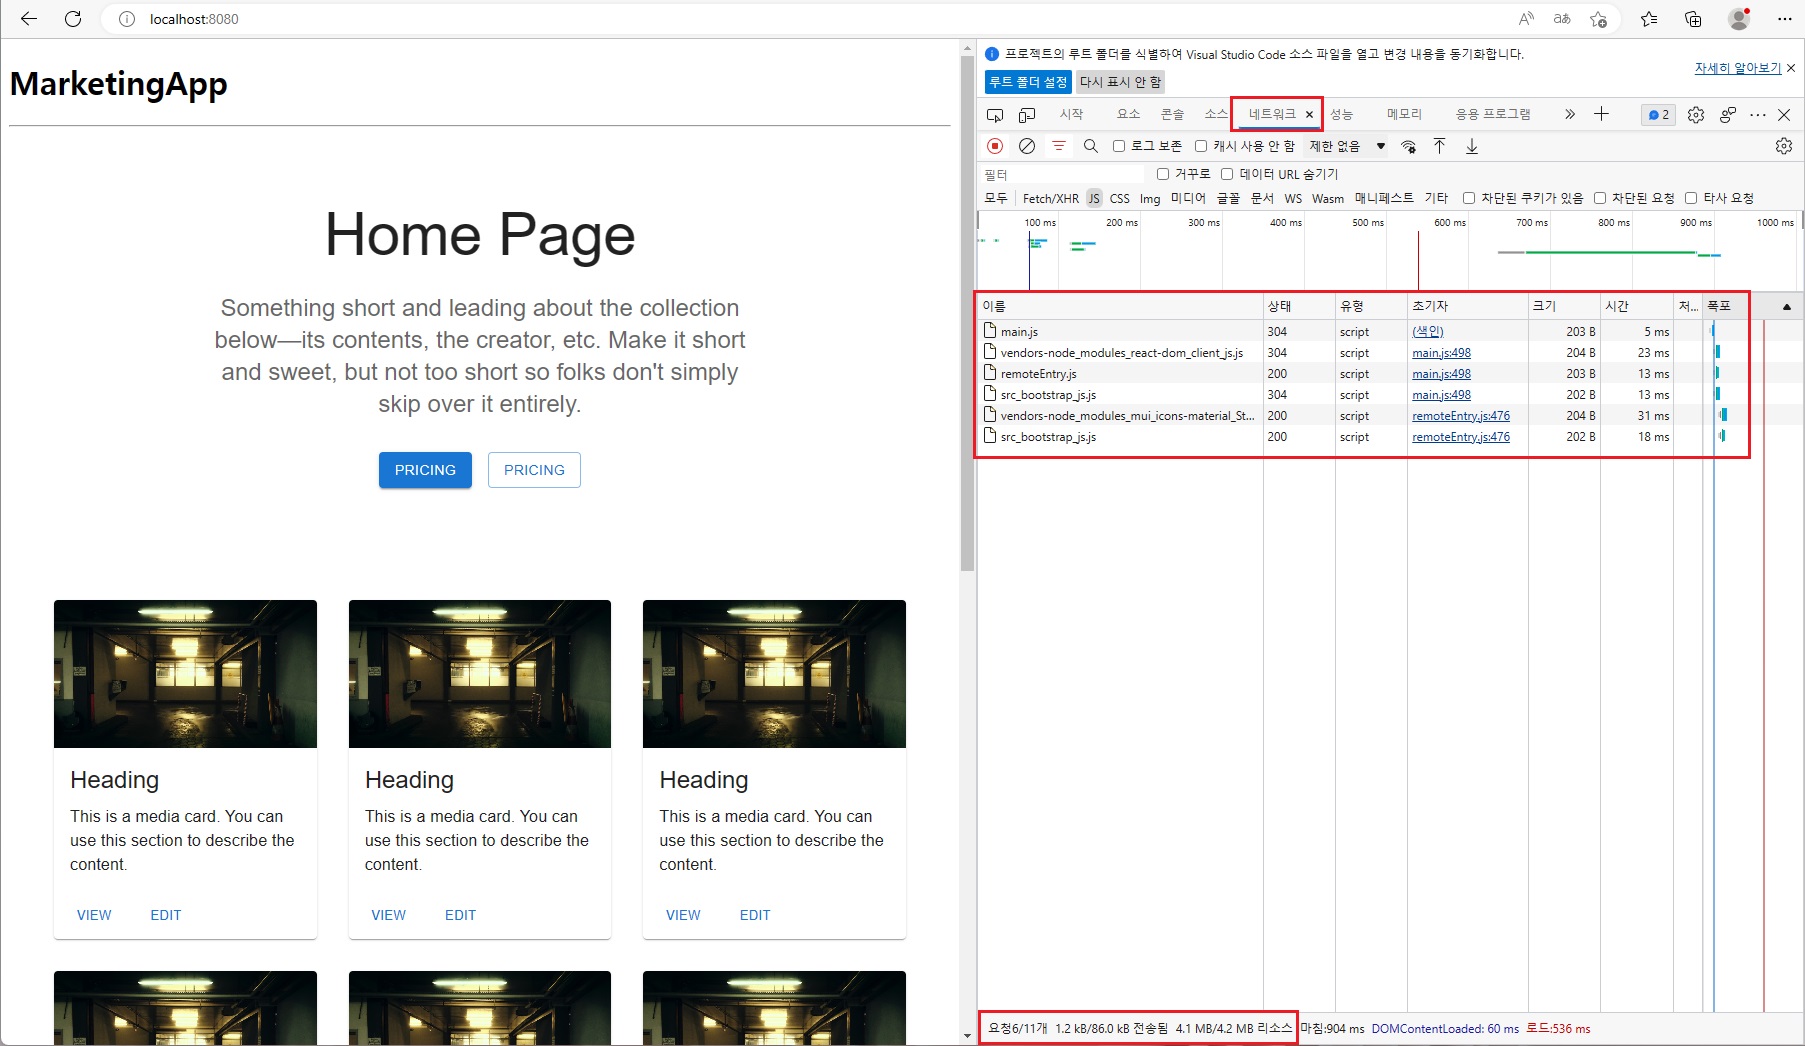Toggle the waterfall column sort arrow
1805x1046 pixels.
tap(1786, 306)
